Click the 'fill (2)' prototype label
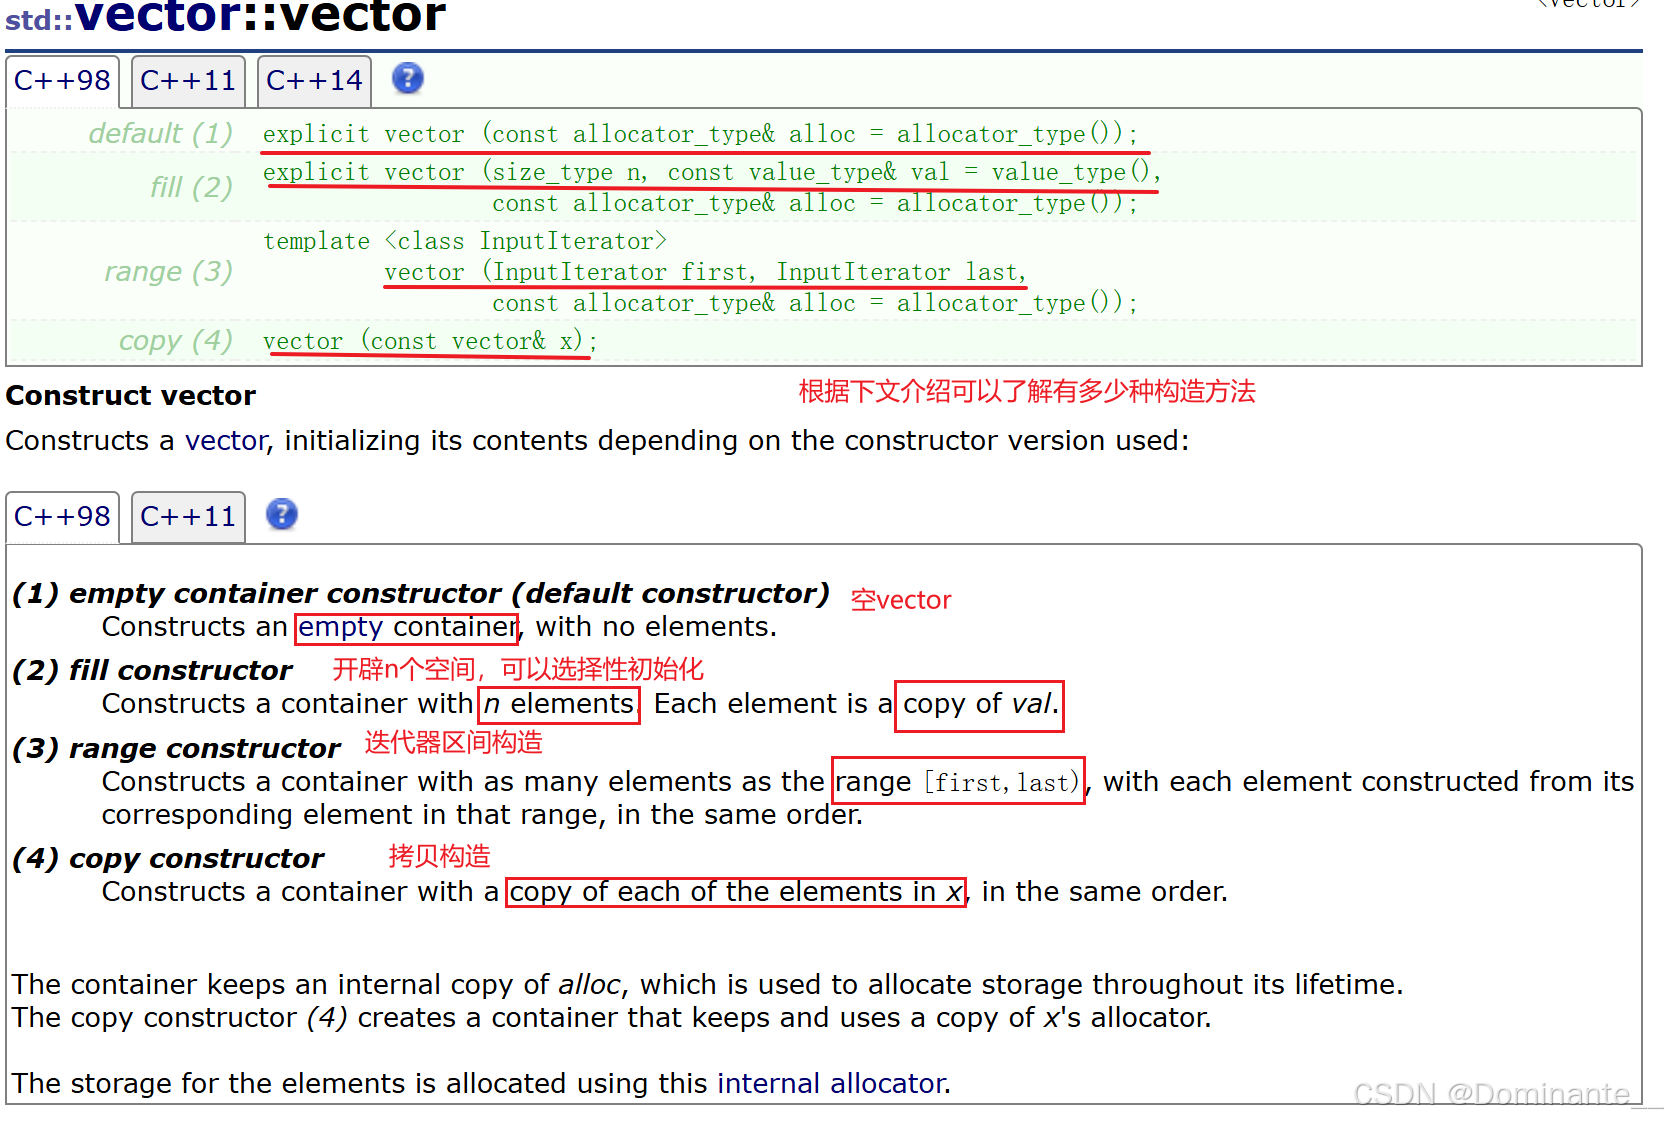The height and width of the screenshot is (1124, 1668). [x=191, y=187]
